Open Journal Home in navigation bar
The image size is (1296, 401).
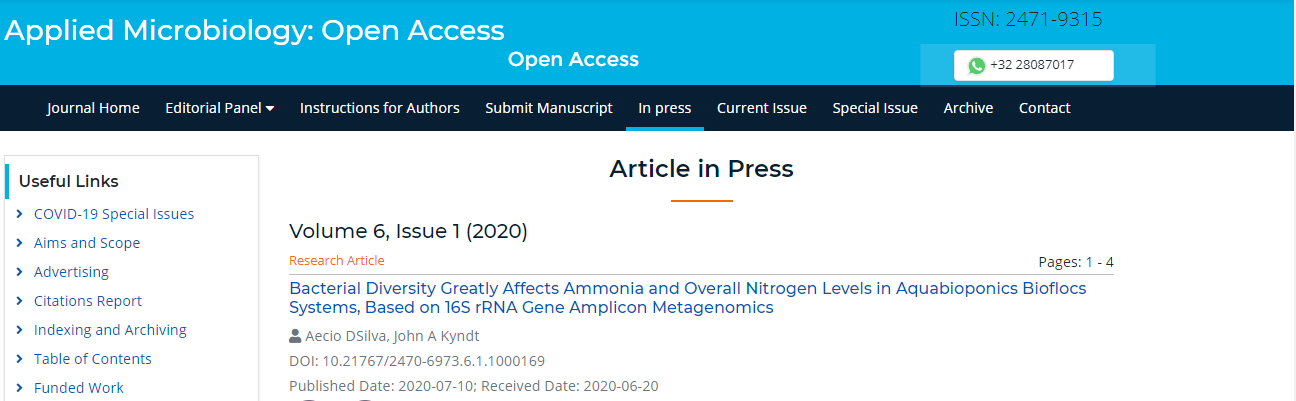point(93,108)
